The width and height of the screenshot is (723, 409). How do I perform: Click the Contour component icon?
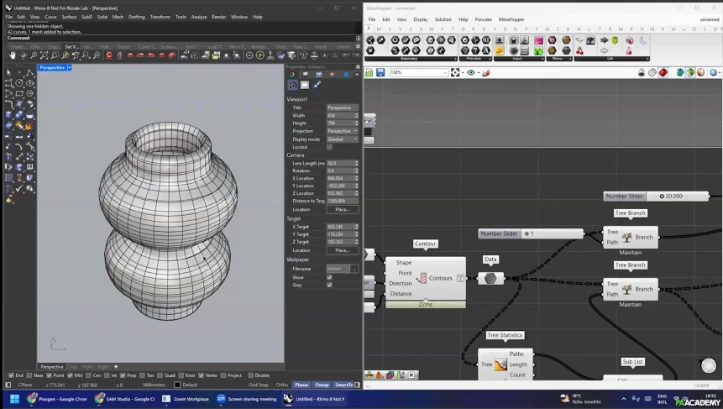[423, 278]
